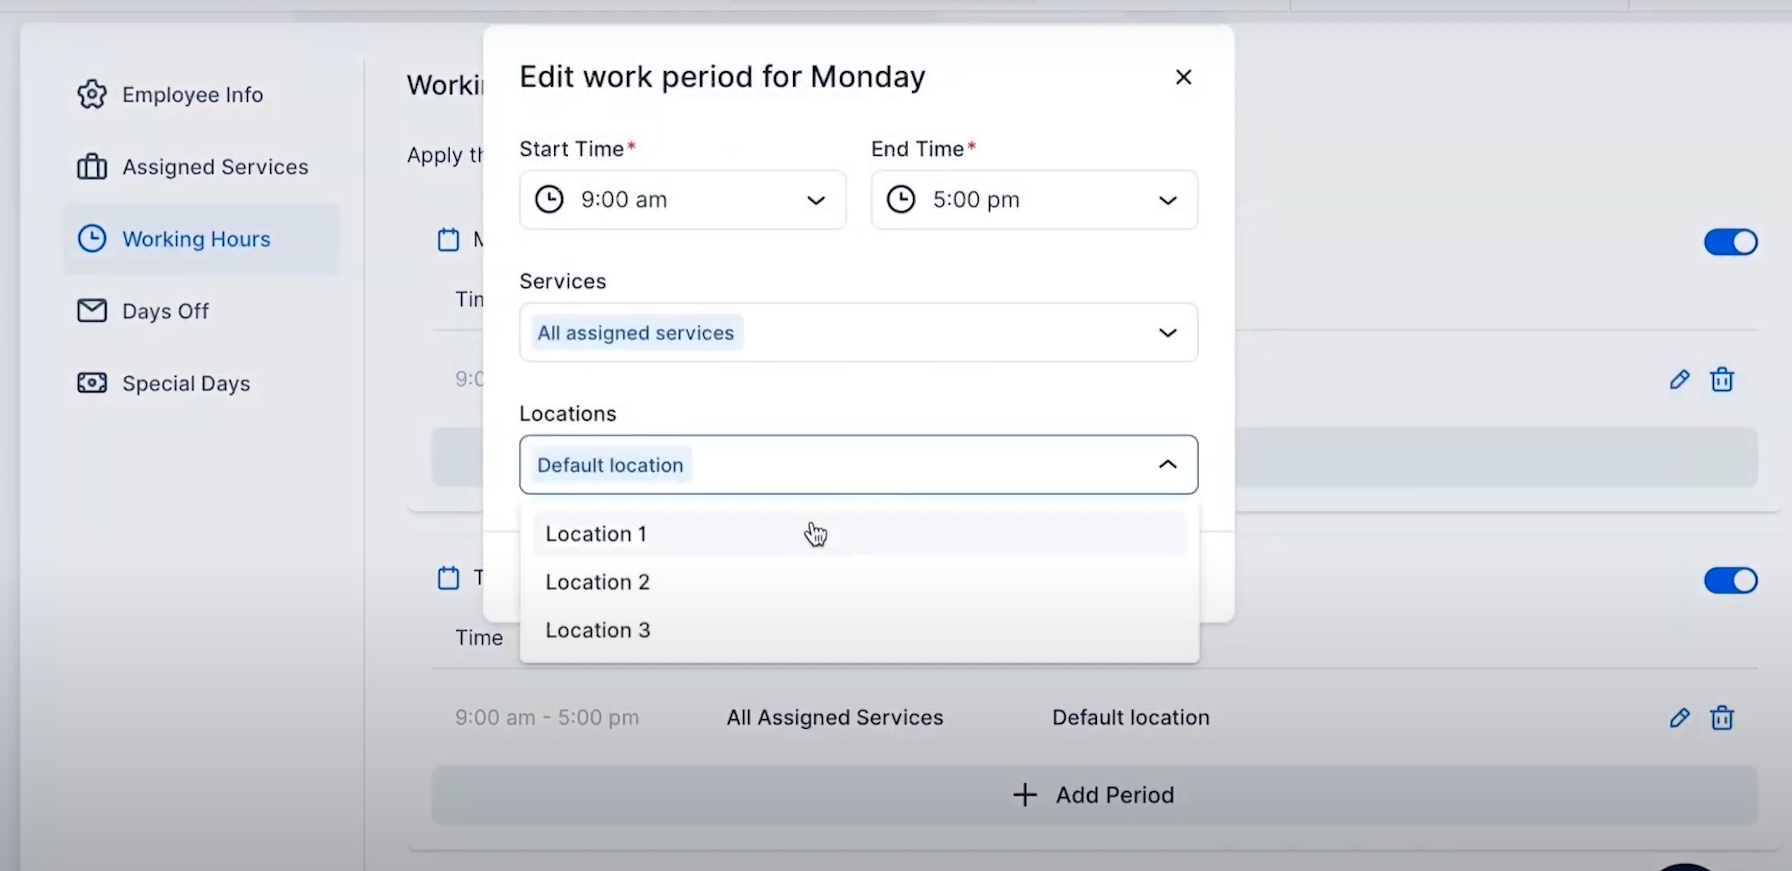Collapse the Locations dropdown chevron
Screen dimensions: 1792x871
click(1167, 464)
